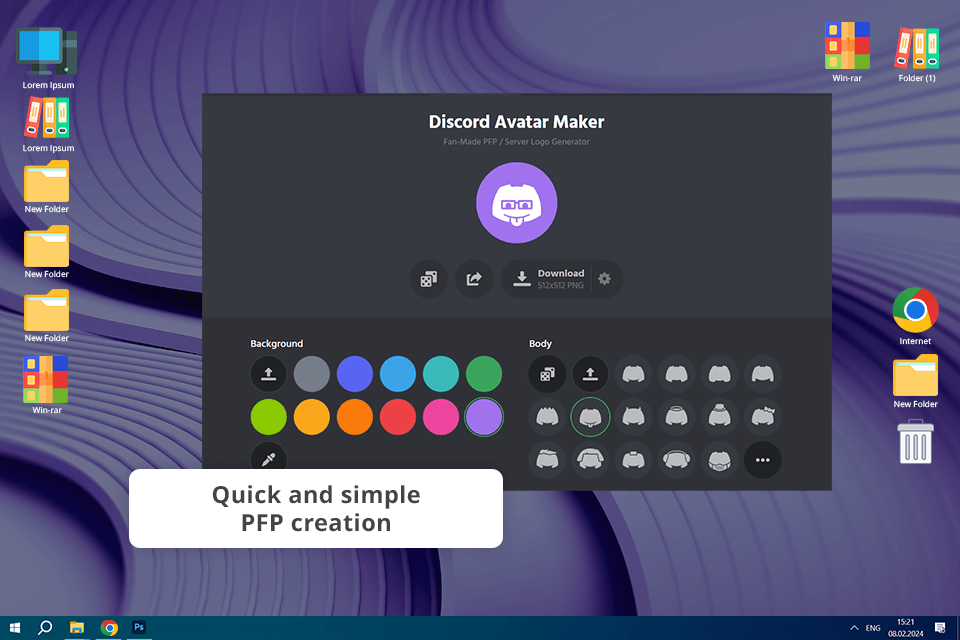The height and width of the screenshot is (640, 960).
Task: Select the blurple background color
Action: coord(354,374)
